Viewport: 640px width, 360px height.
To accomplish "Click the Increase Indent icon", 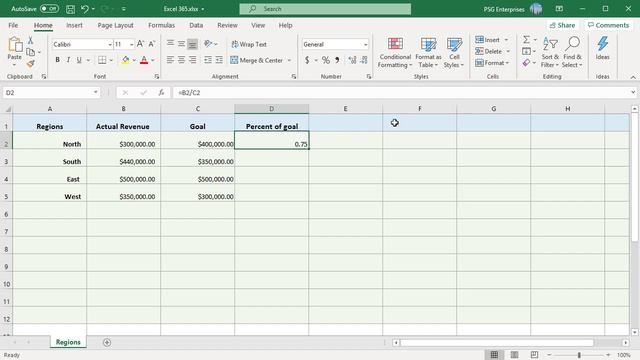I will pos(219,60).
